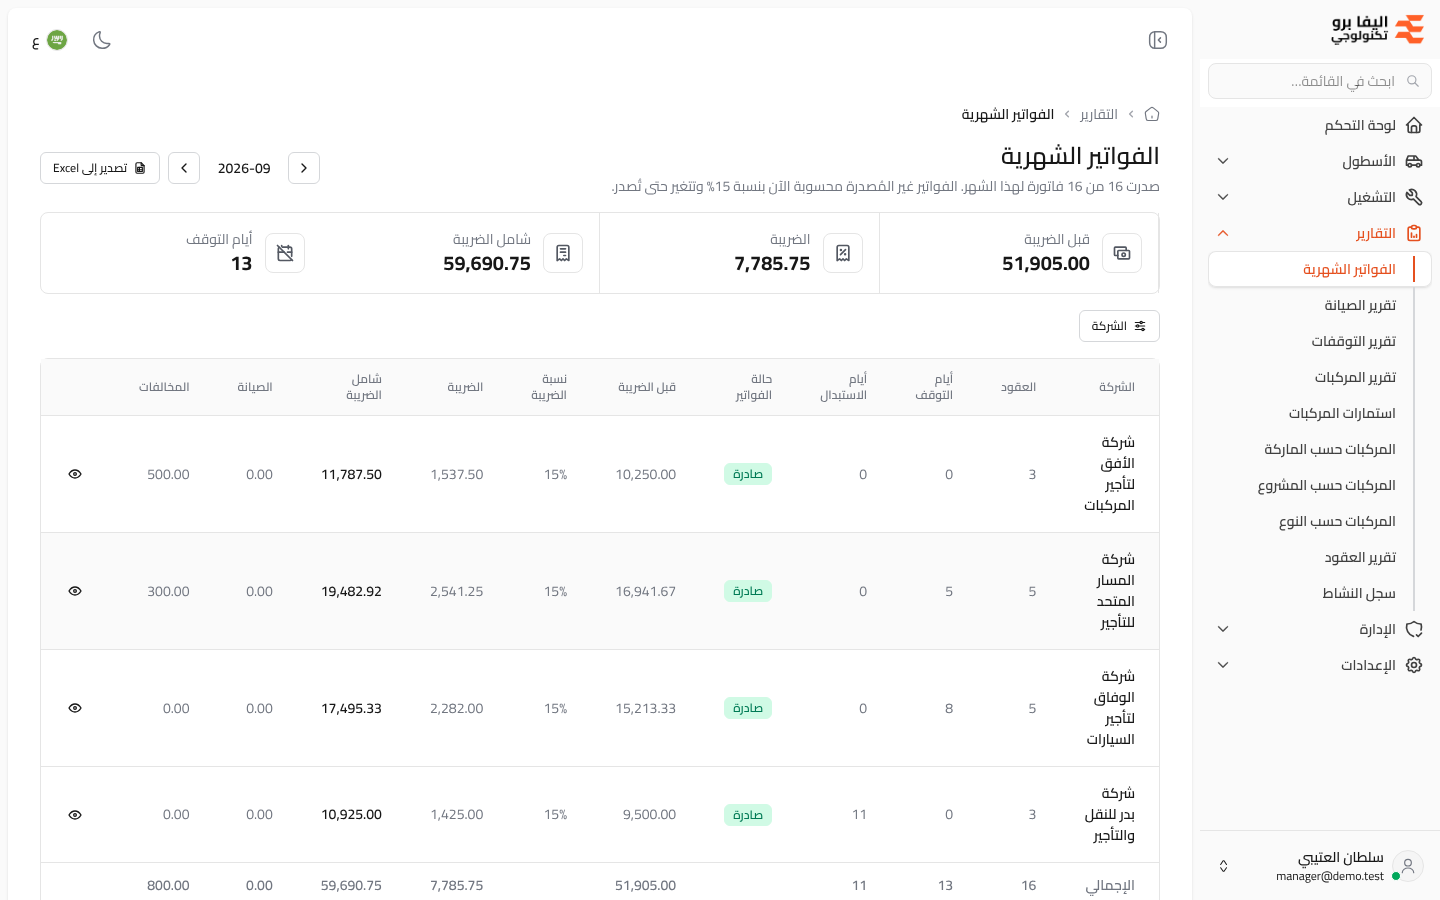This screenshot has width=1440, height=900.
Task: View details eye icon for شركة المسار المتحد row
Action: (75, 591)
